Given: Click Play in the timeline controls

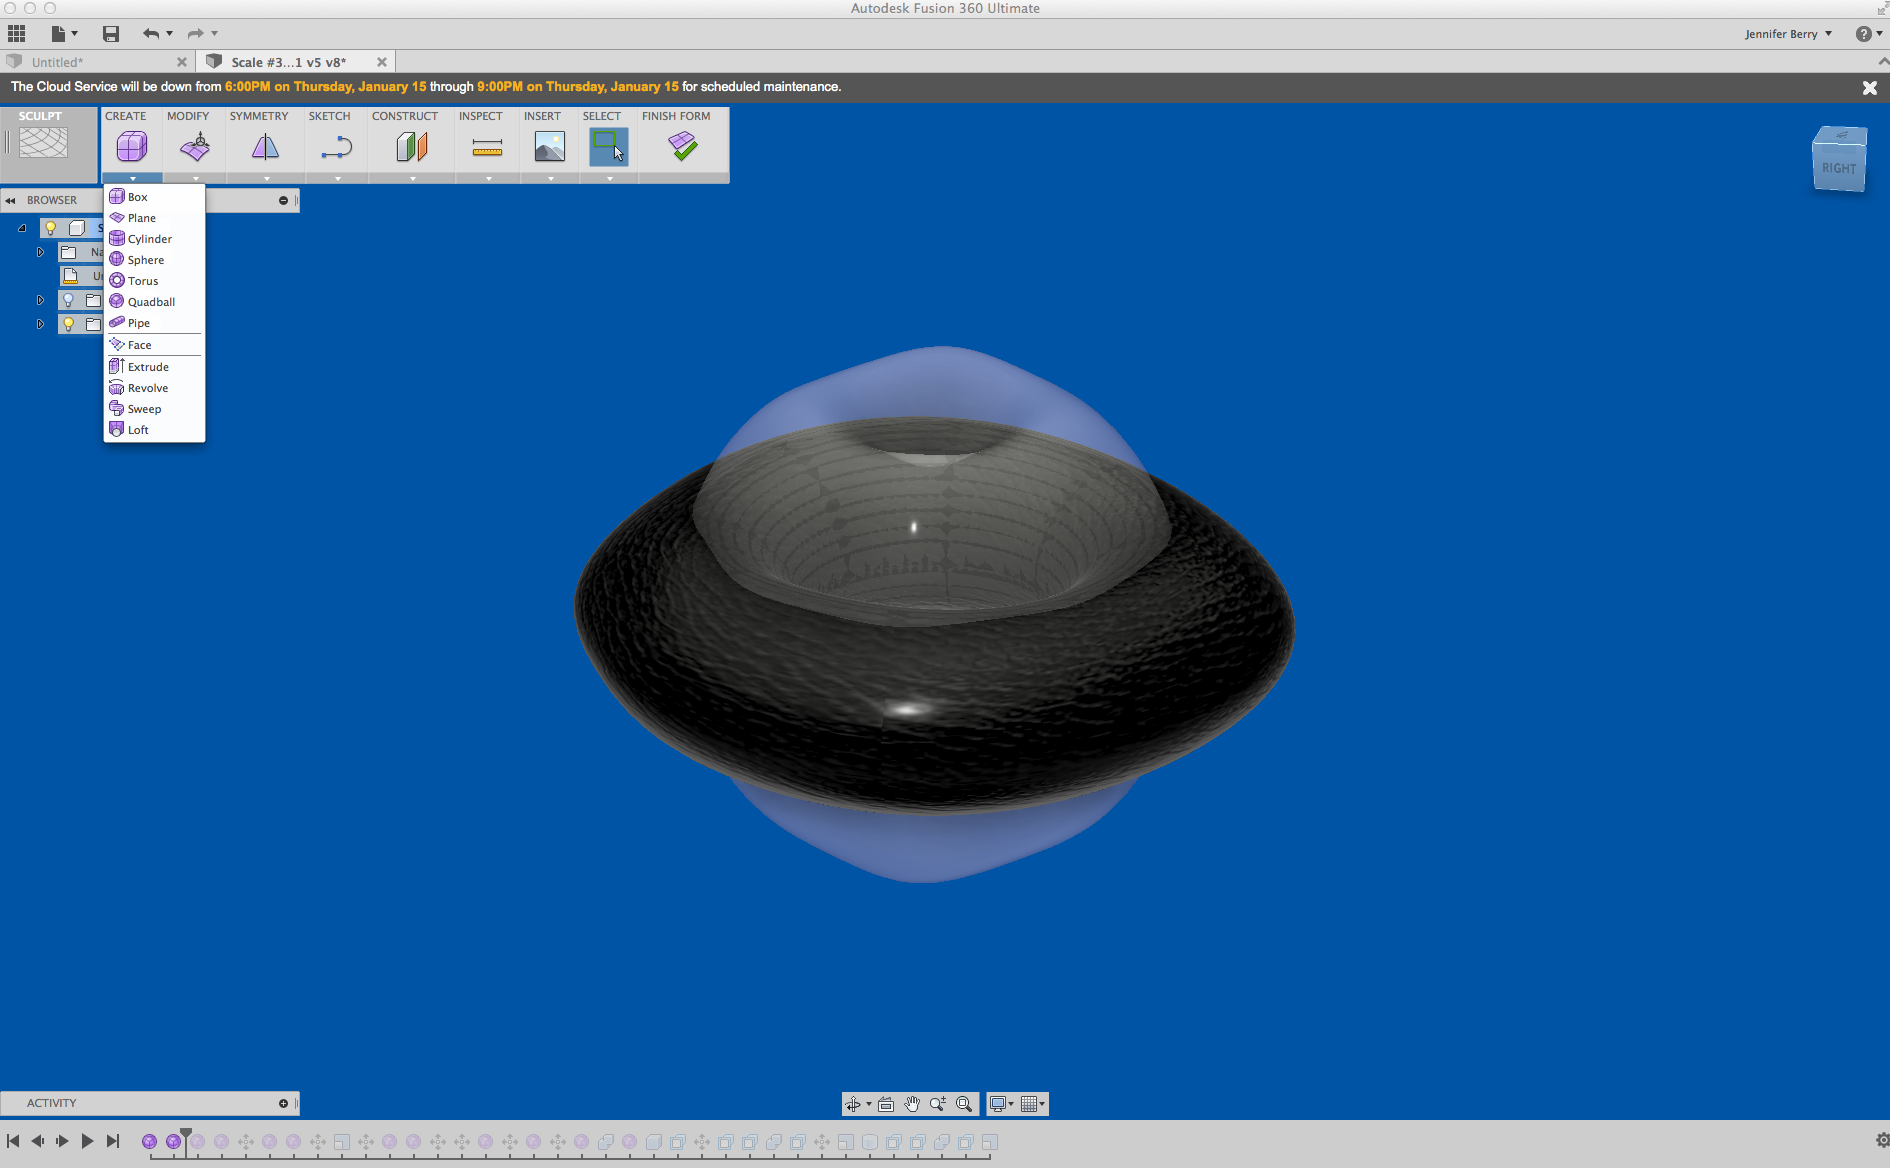Looking at the screenshot, I should tap(87, 1140).
